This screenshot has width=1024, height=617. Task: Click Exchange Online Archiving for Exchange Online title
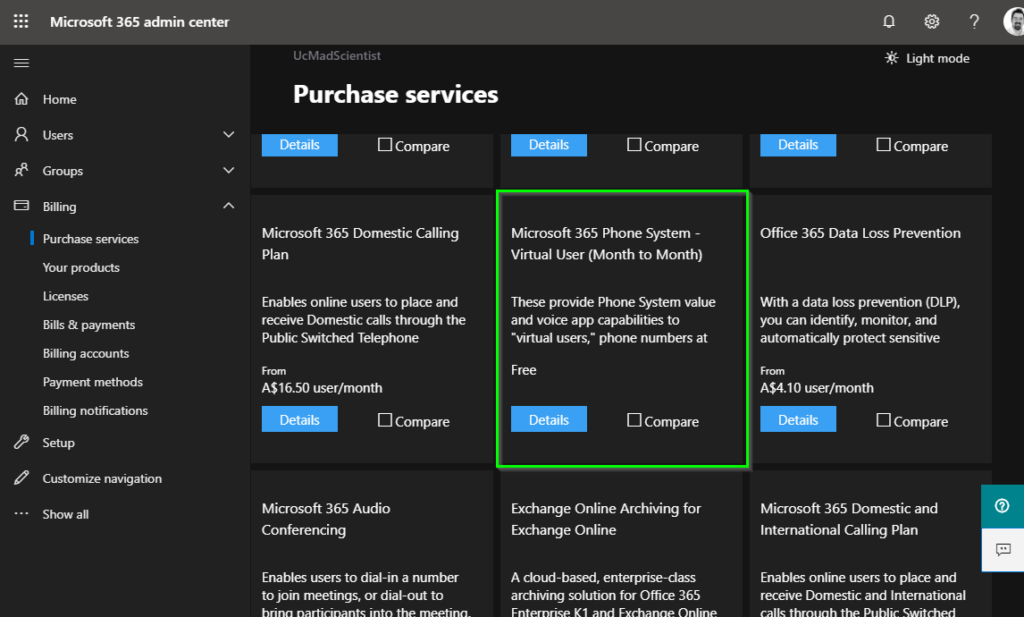coord(606,519)
